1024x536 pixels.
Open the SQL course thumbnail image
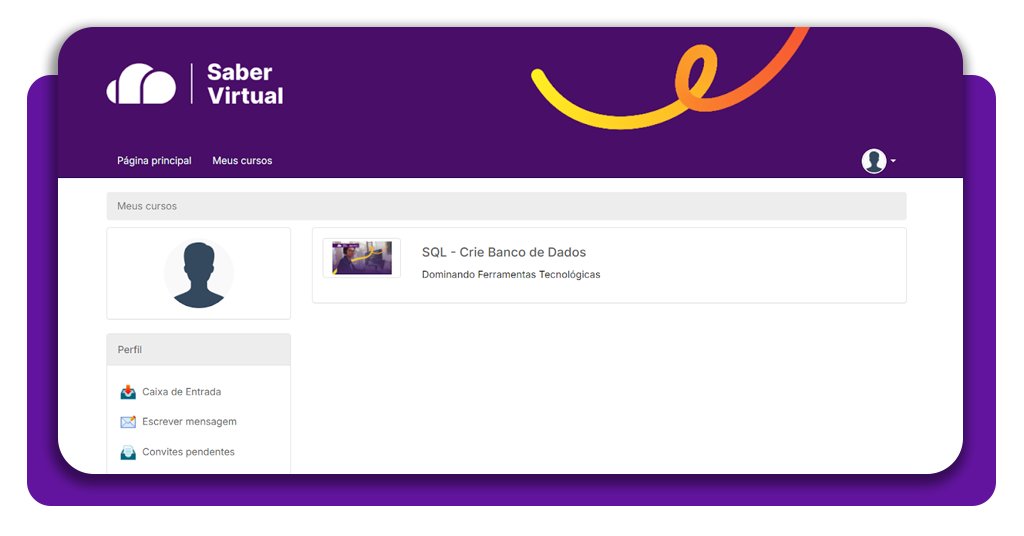pos(361,258)
